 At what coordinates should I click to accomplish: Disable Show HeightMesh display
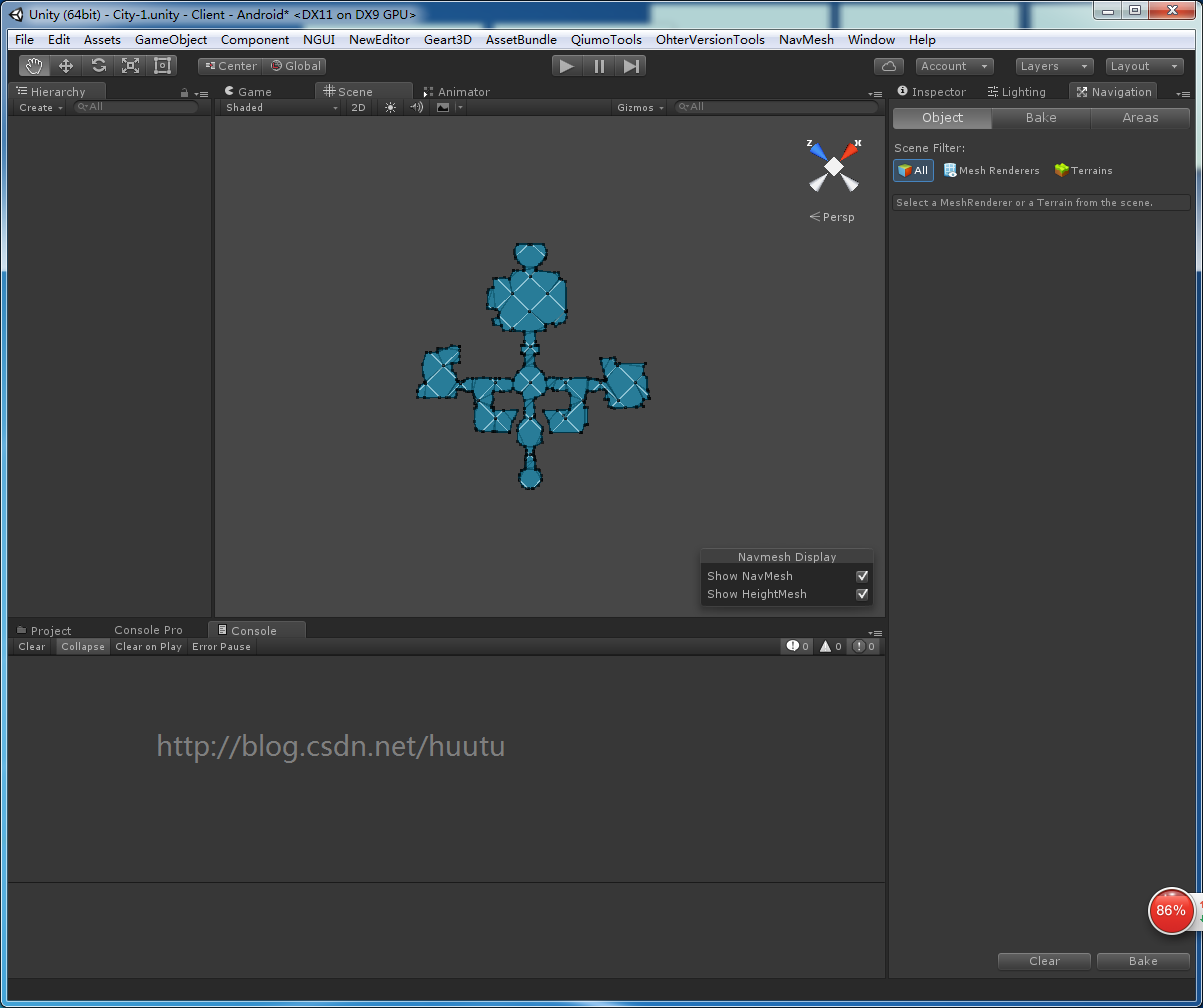tap(862, 594)
